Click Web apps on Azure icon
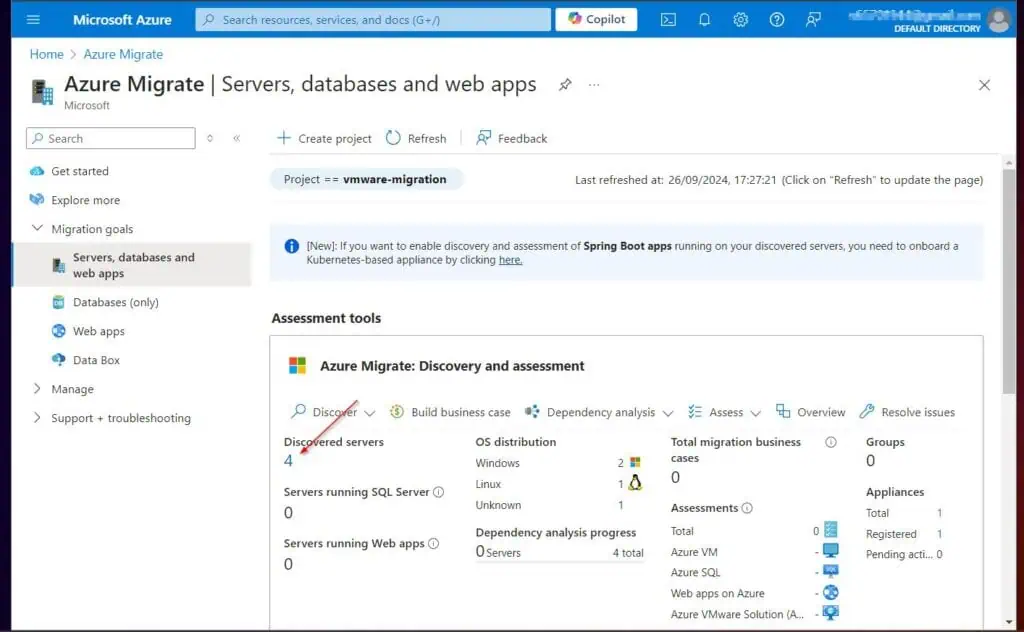 tap(831, 592)
